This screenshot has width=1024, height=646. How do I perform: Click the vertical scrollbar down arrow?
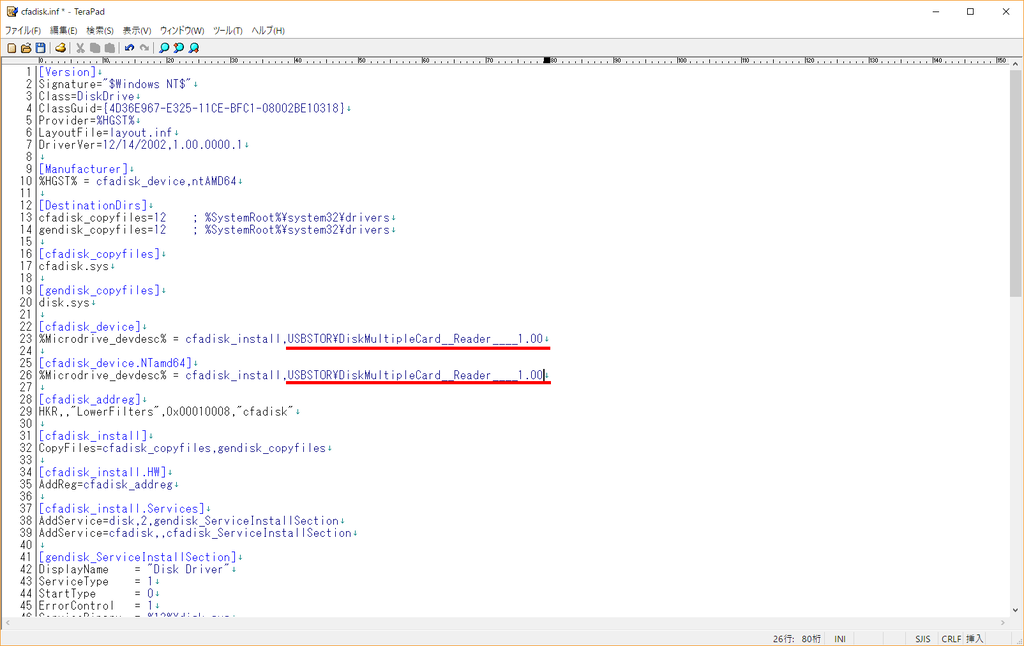pos(1016,611)
